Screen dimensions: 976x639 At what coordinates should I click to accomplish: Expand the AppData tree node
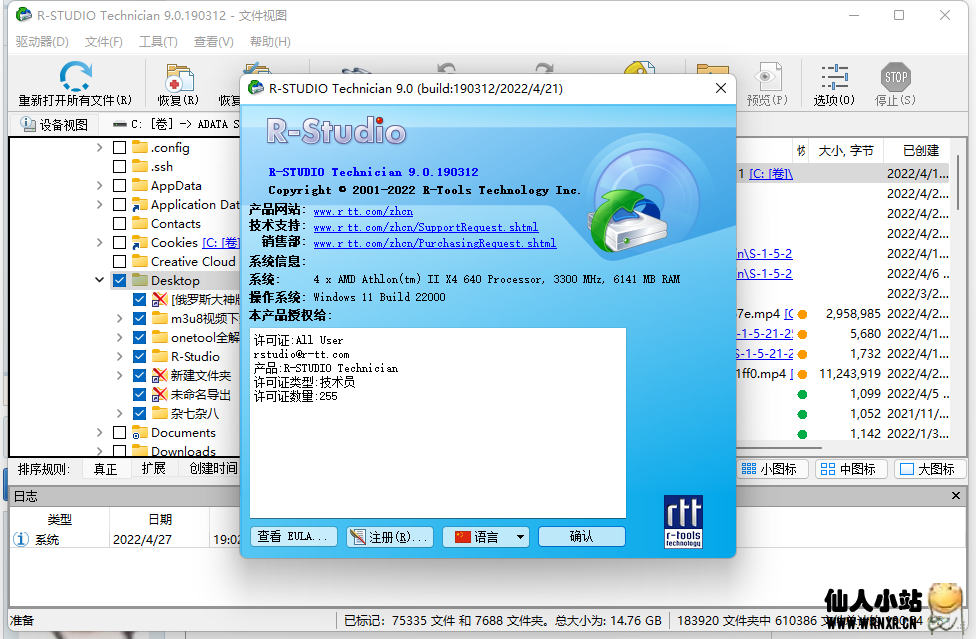pos(100,185)
